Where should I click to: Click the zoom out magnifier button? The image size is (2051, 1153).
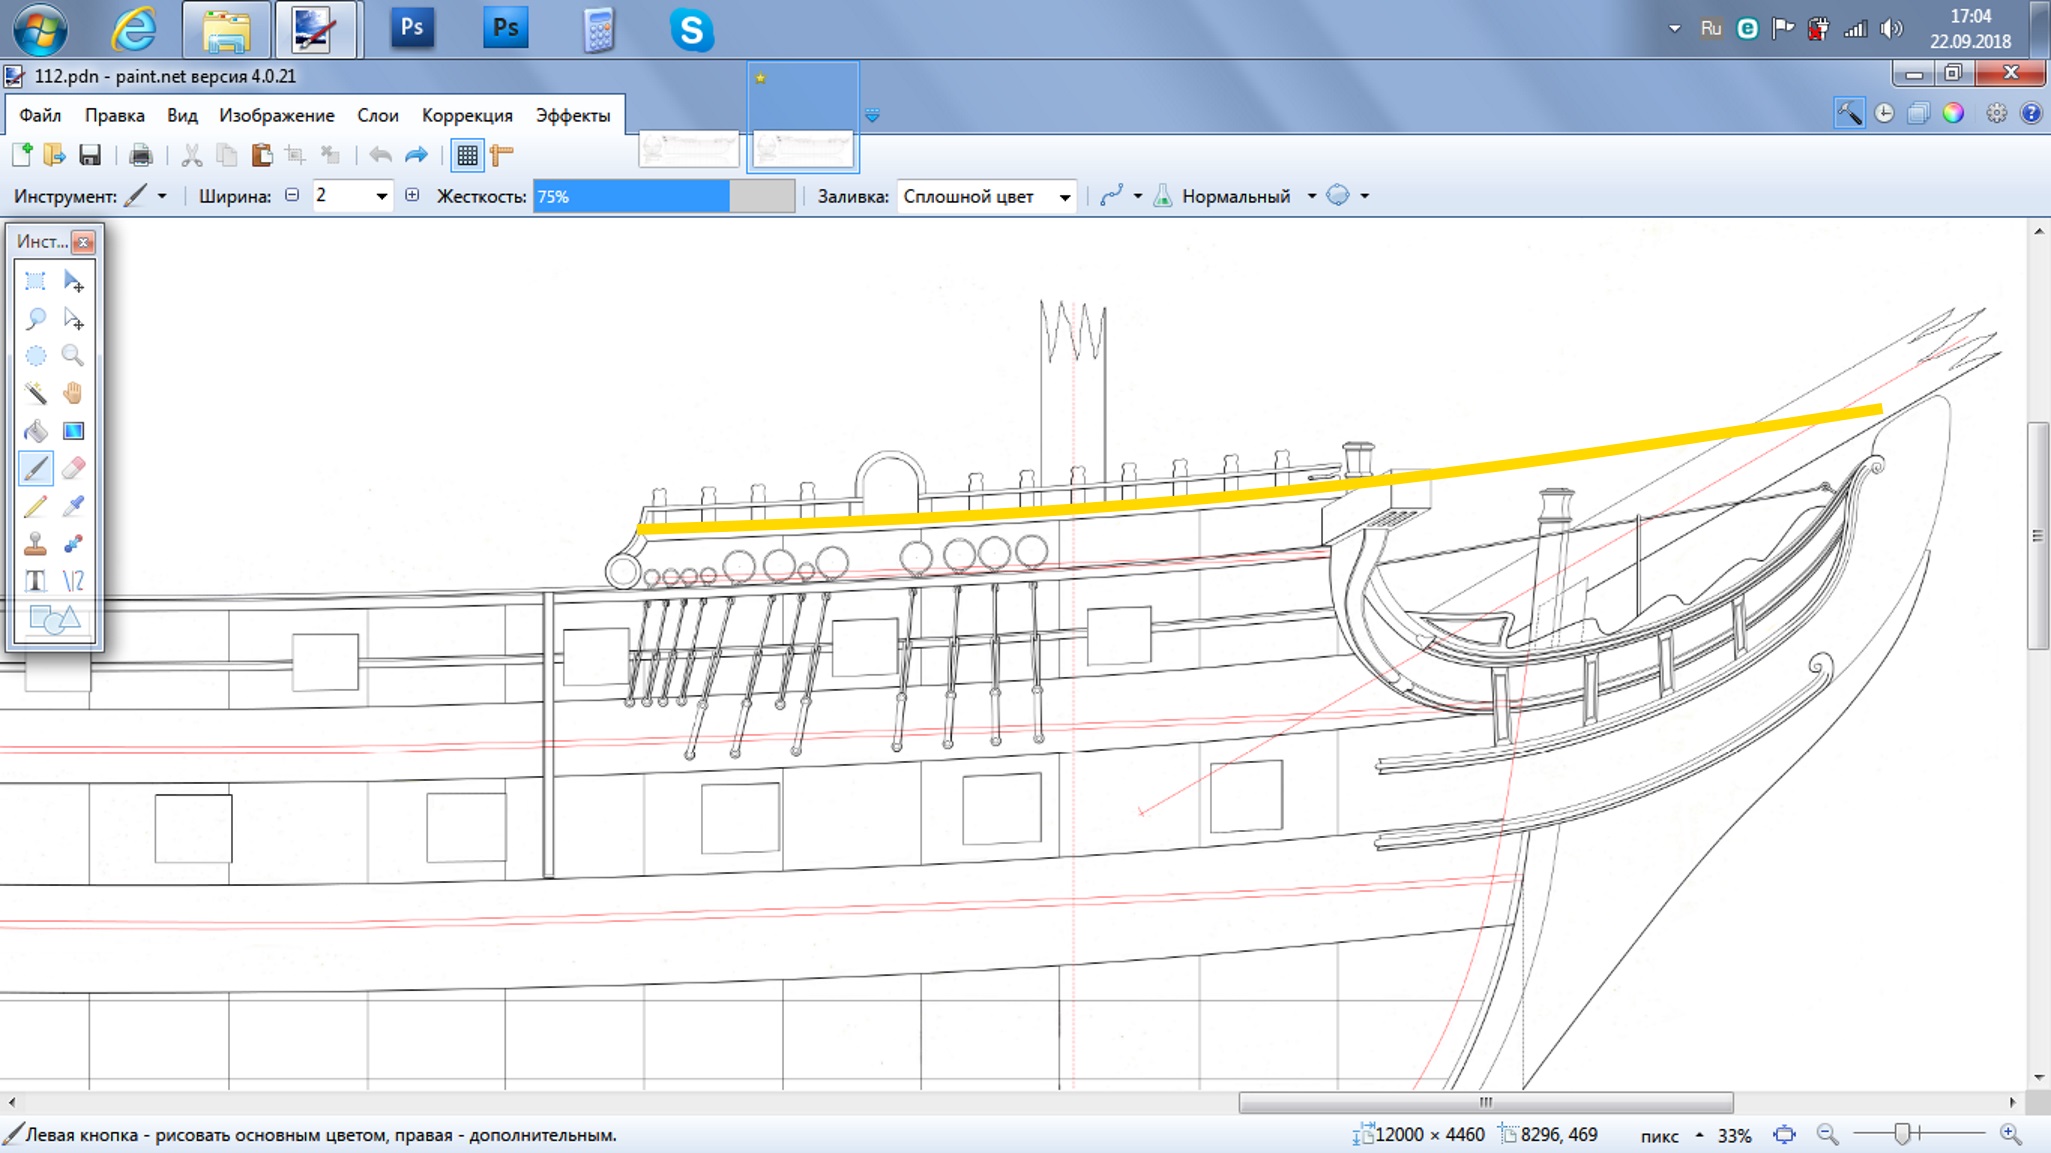click(1827, 1135)
